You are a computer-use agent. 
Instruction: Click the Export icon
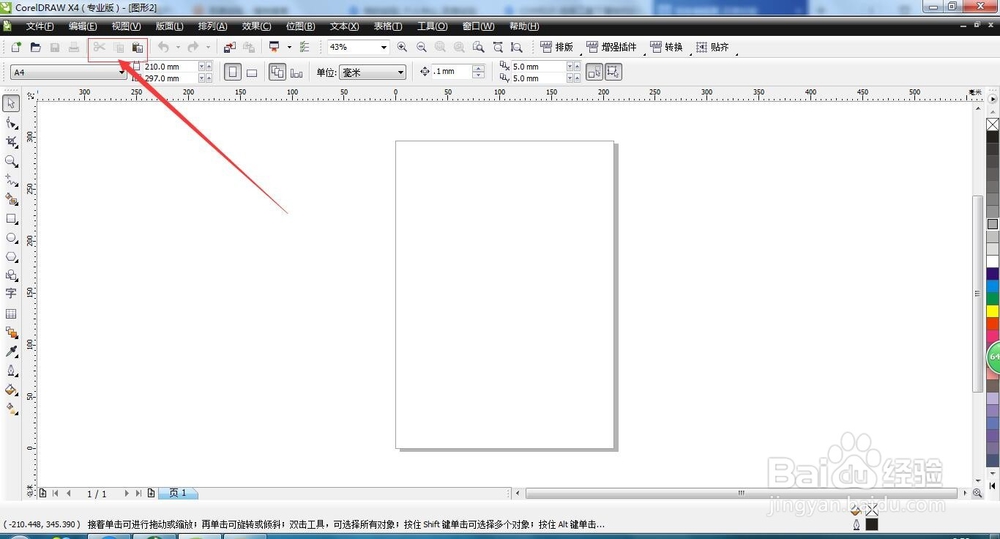(x=249, y=47)
